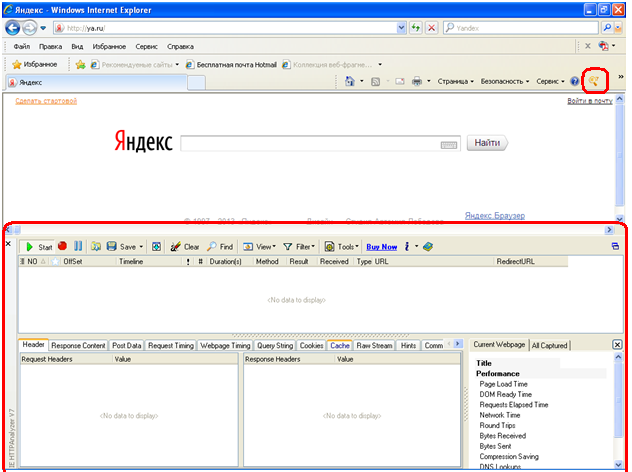Open the HTTP Analyzer toolbar icon in IE

594,81
